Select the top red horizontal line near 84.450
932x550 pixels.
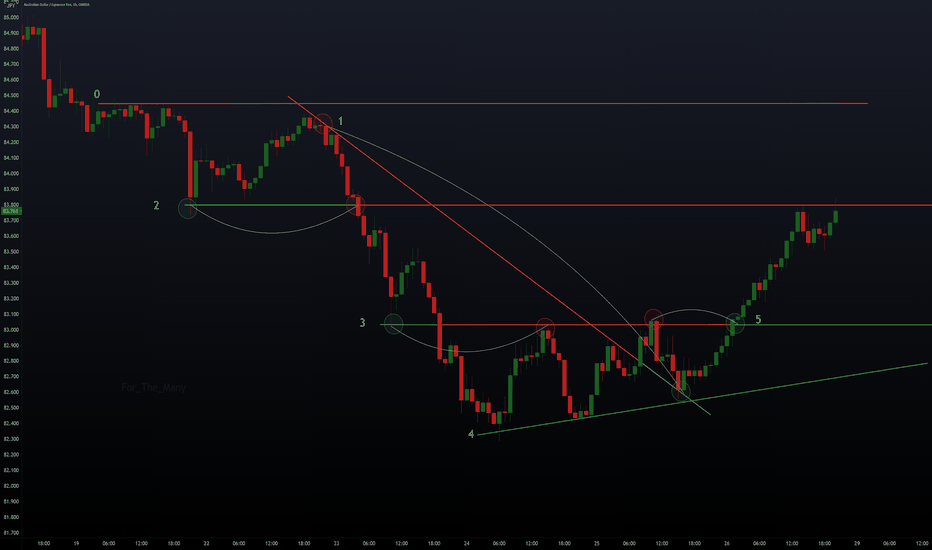click(483, 103)
